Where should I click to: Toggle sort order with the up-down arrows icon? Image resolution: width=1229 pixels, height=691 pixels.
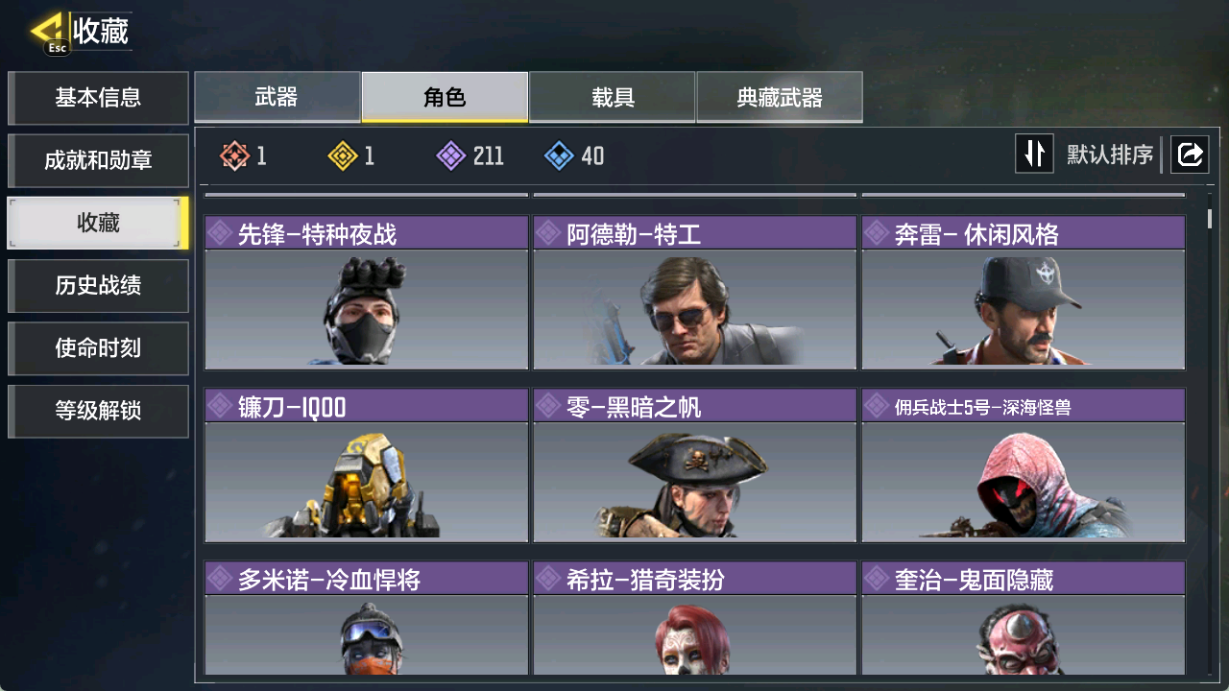(1035, 154)
